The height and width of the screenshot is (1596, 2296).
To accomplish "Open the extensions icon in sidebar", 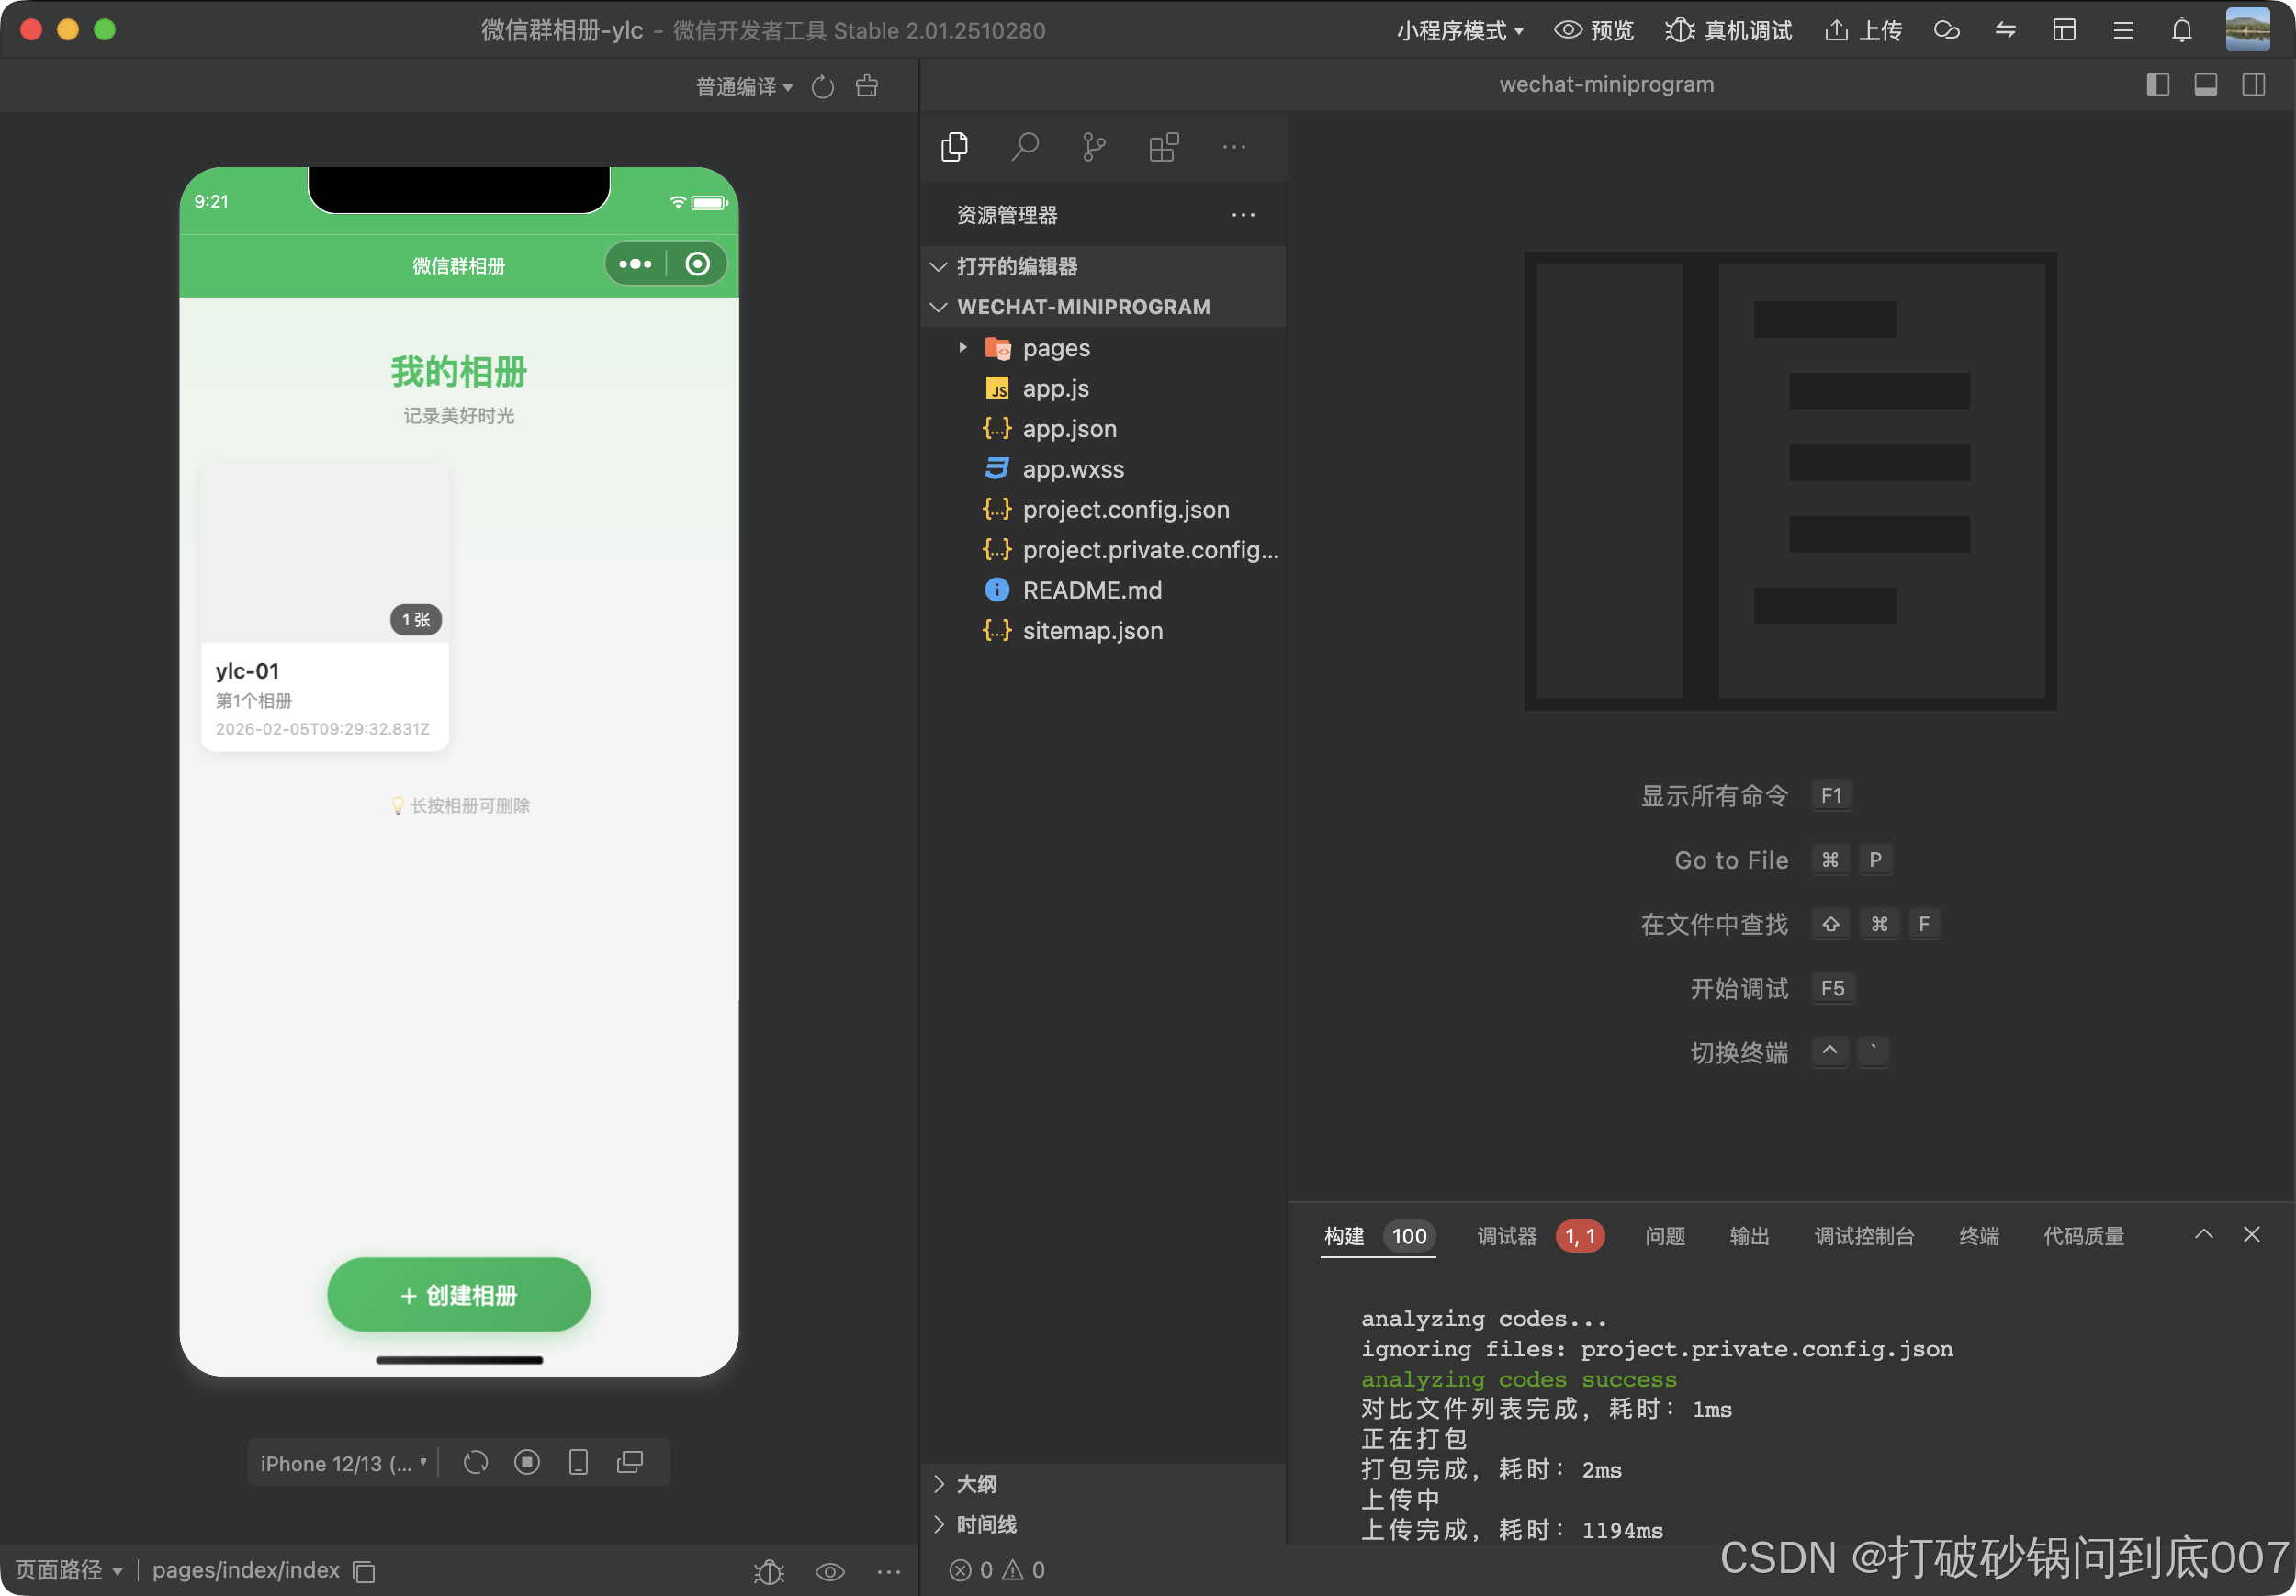I will point(1164,147).
